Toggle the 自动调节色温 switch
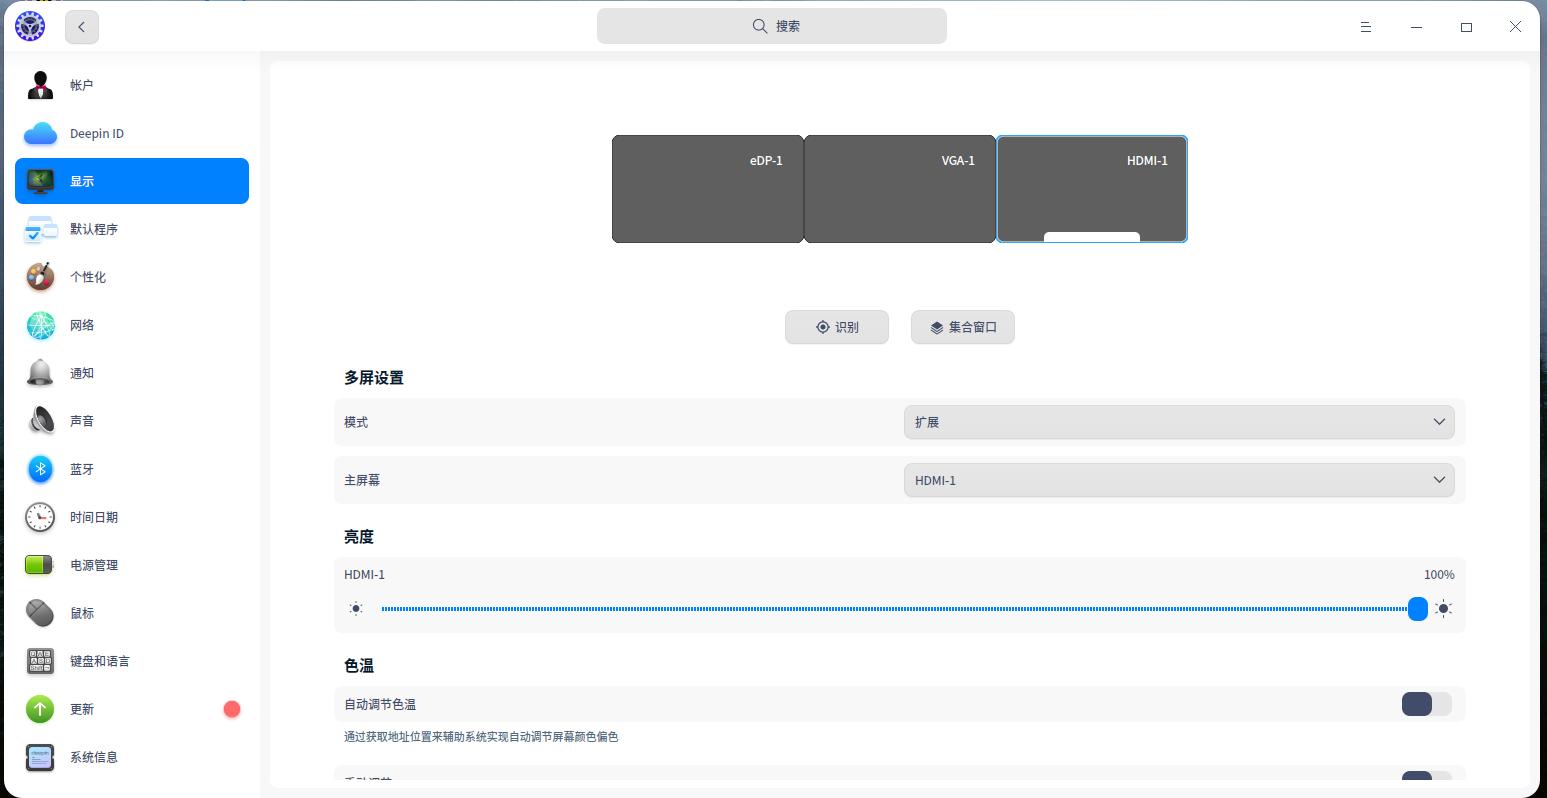This screenshot has height=798, width=1547. 1427,704
